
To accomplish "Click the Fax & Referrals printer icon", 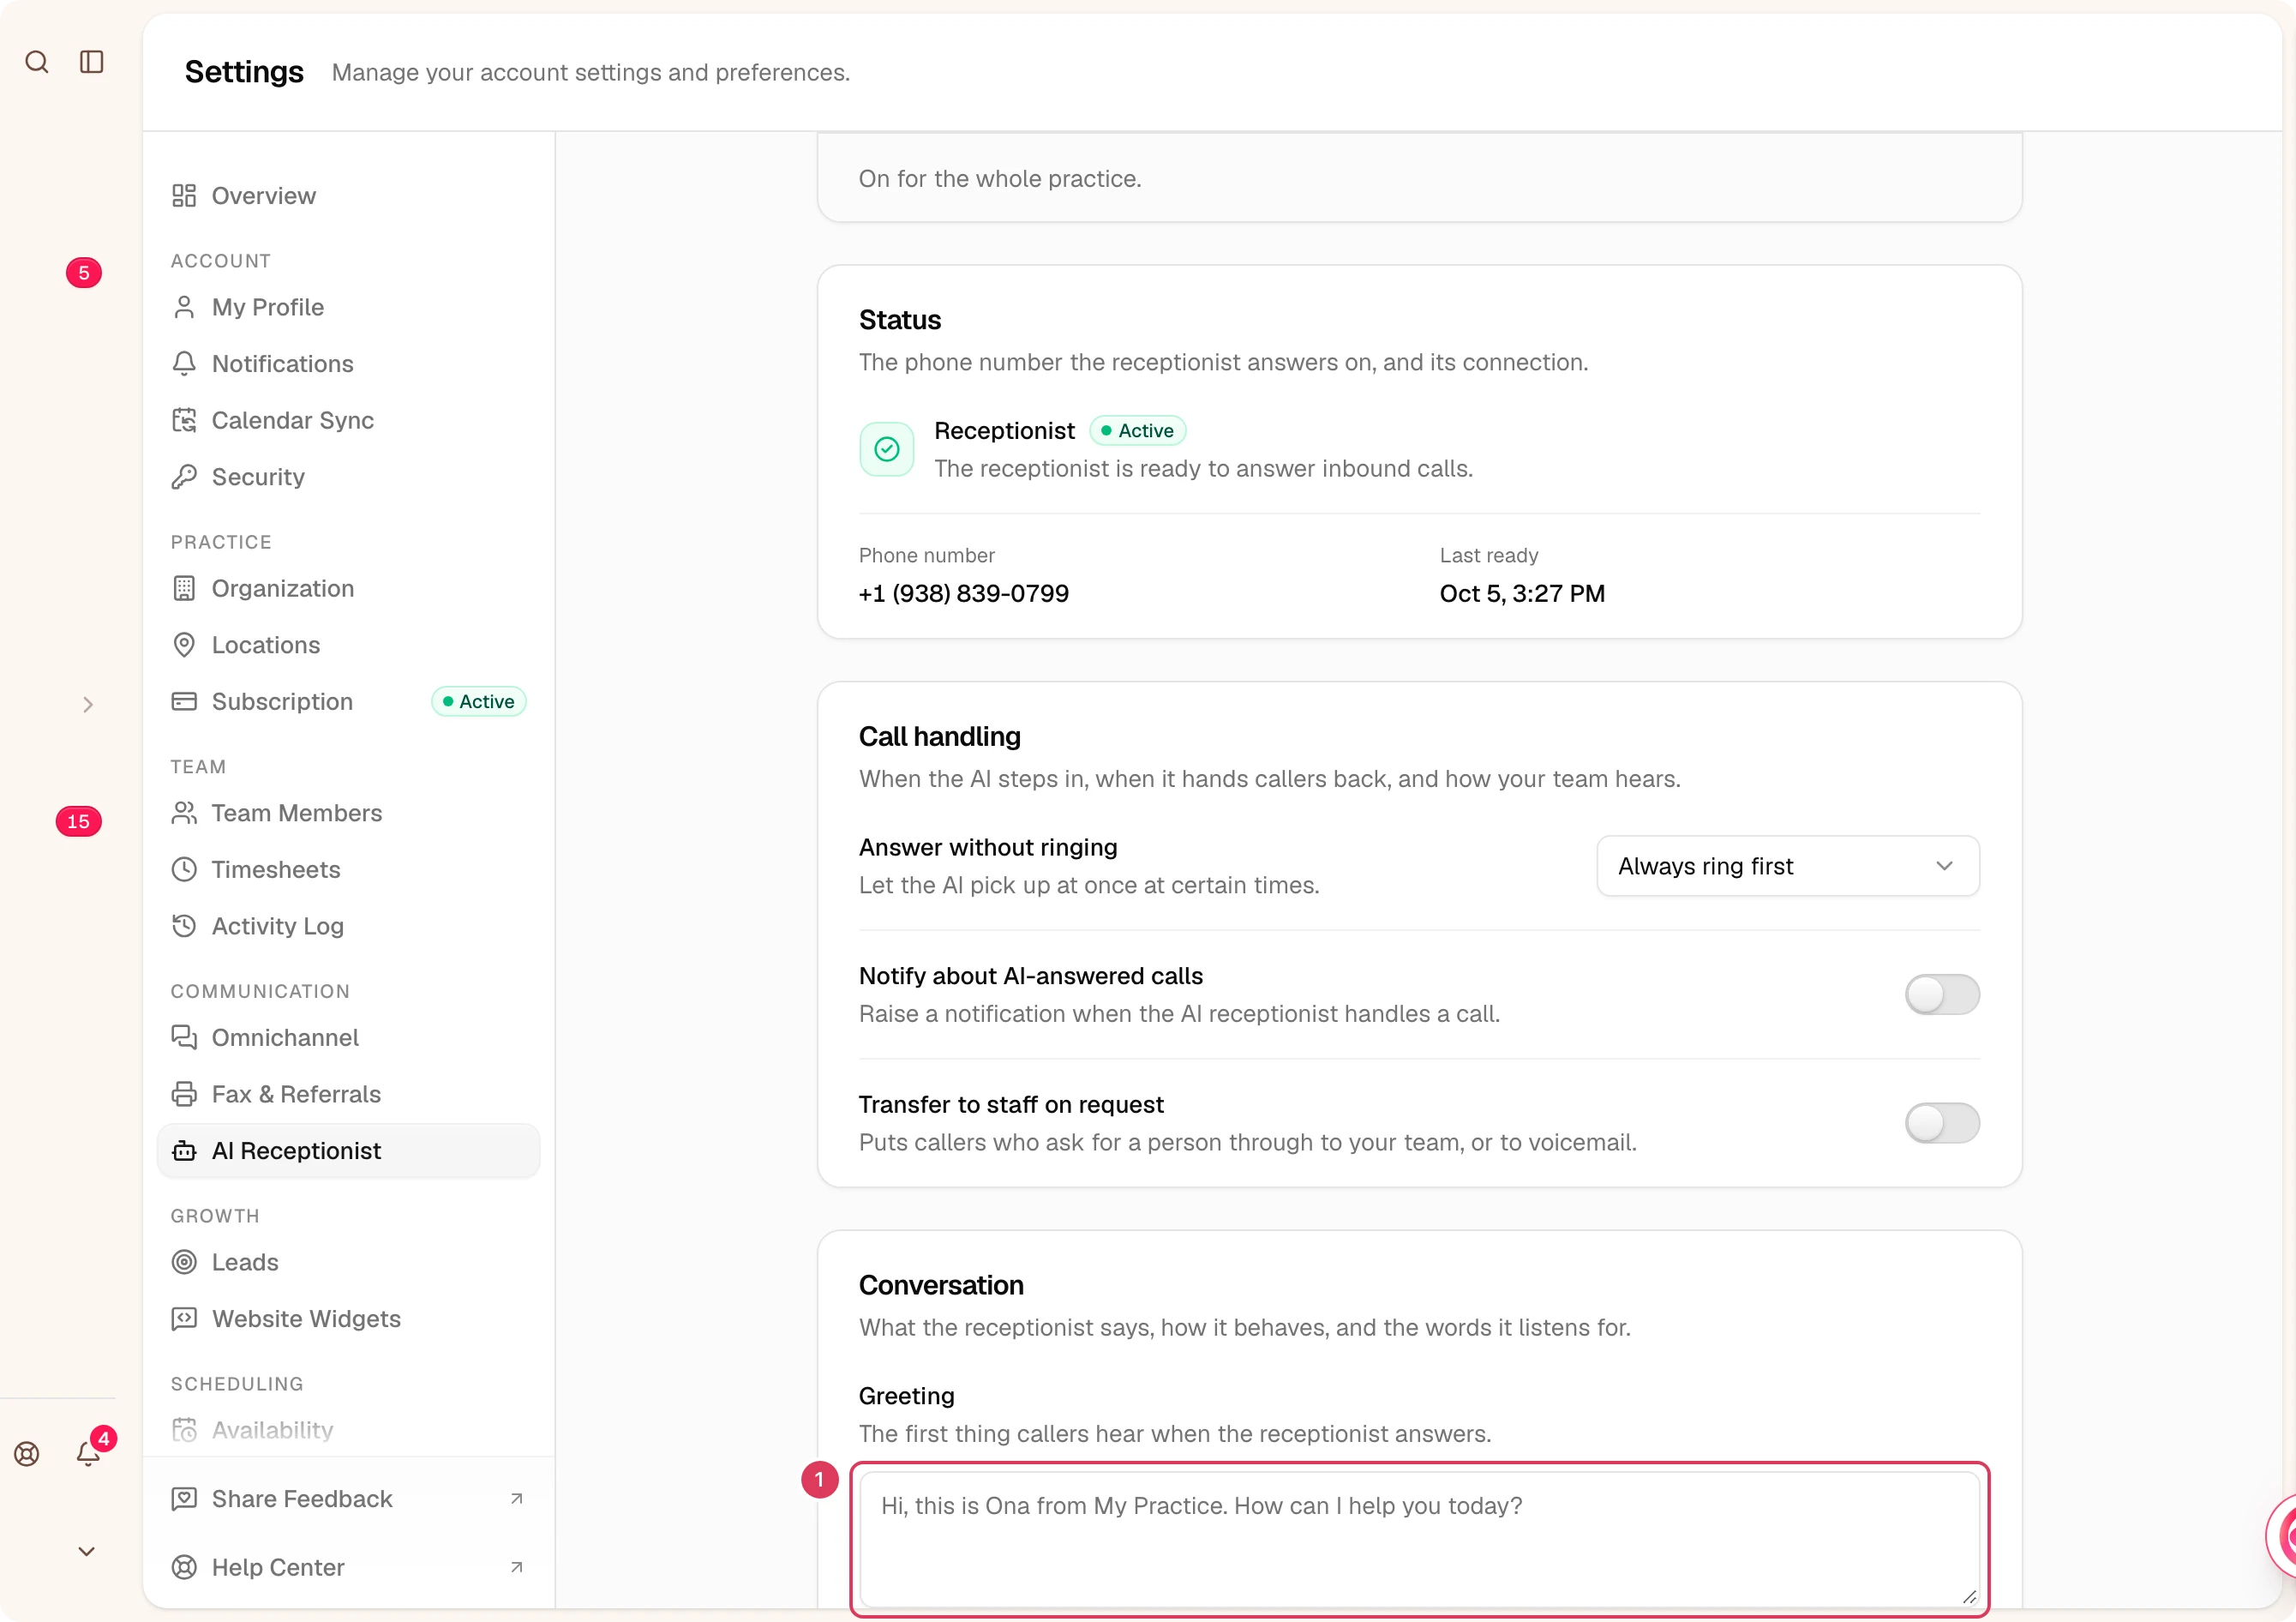I will pyautogui.click(x=184, y=1094).
